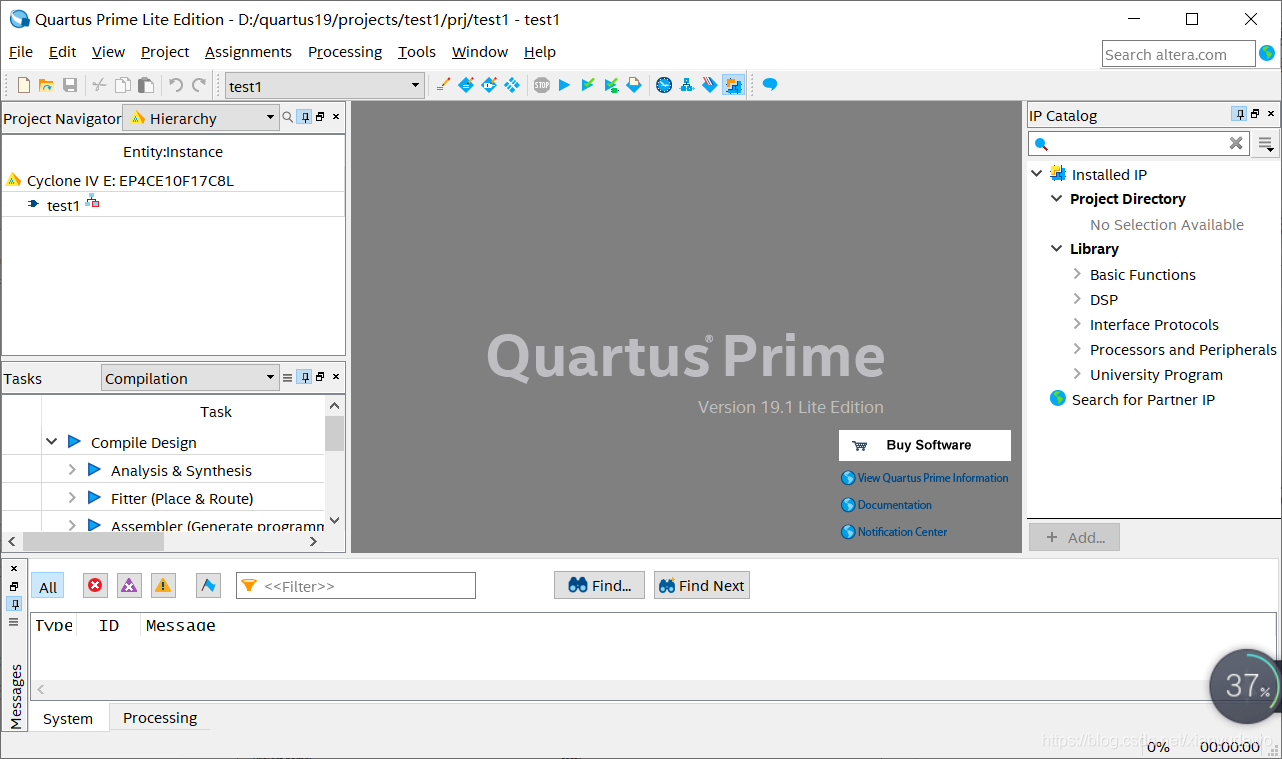Switch to the System messages tab
Image resolution: width=1282 pixels, height=759 pixels.
[x=68, y=718]
